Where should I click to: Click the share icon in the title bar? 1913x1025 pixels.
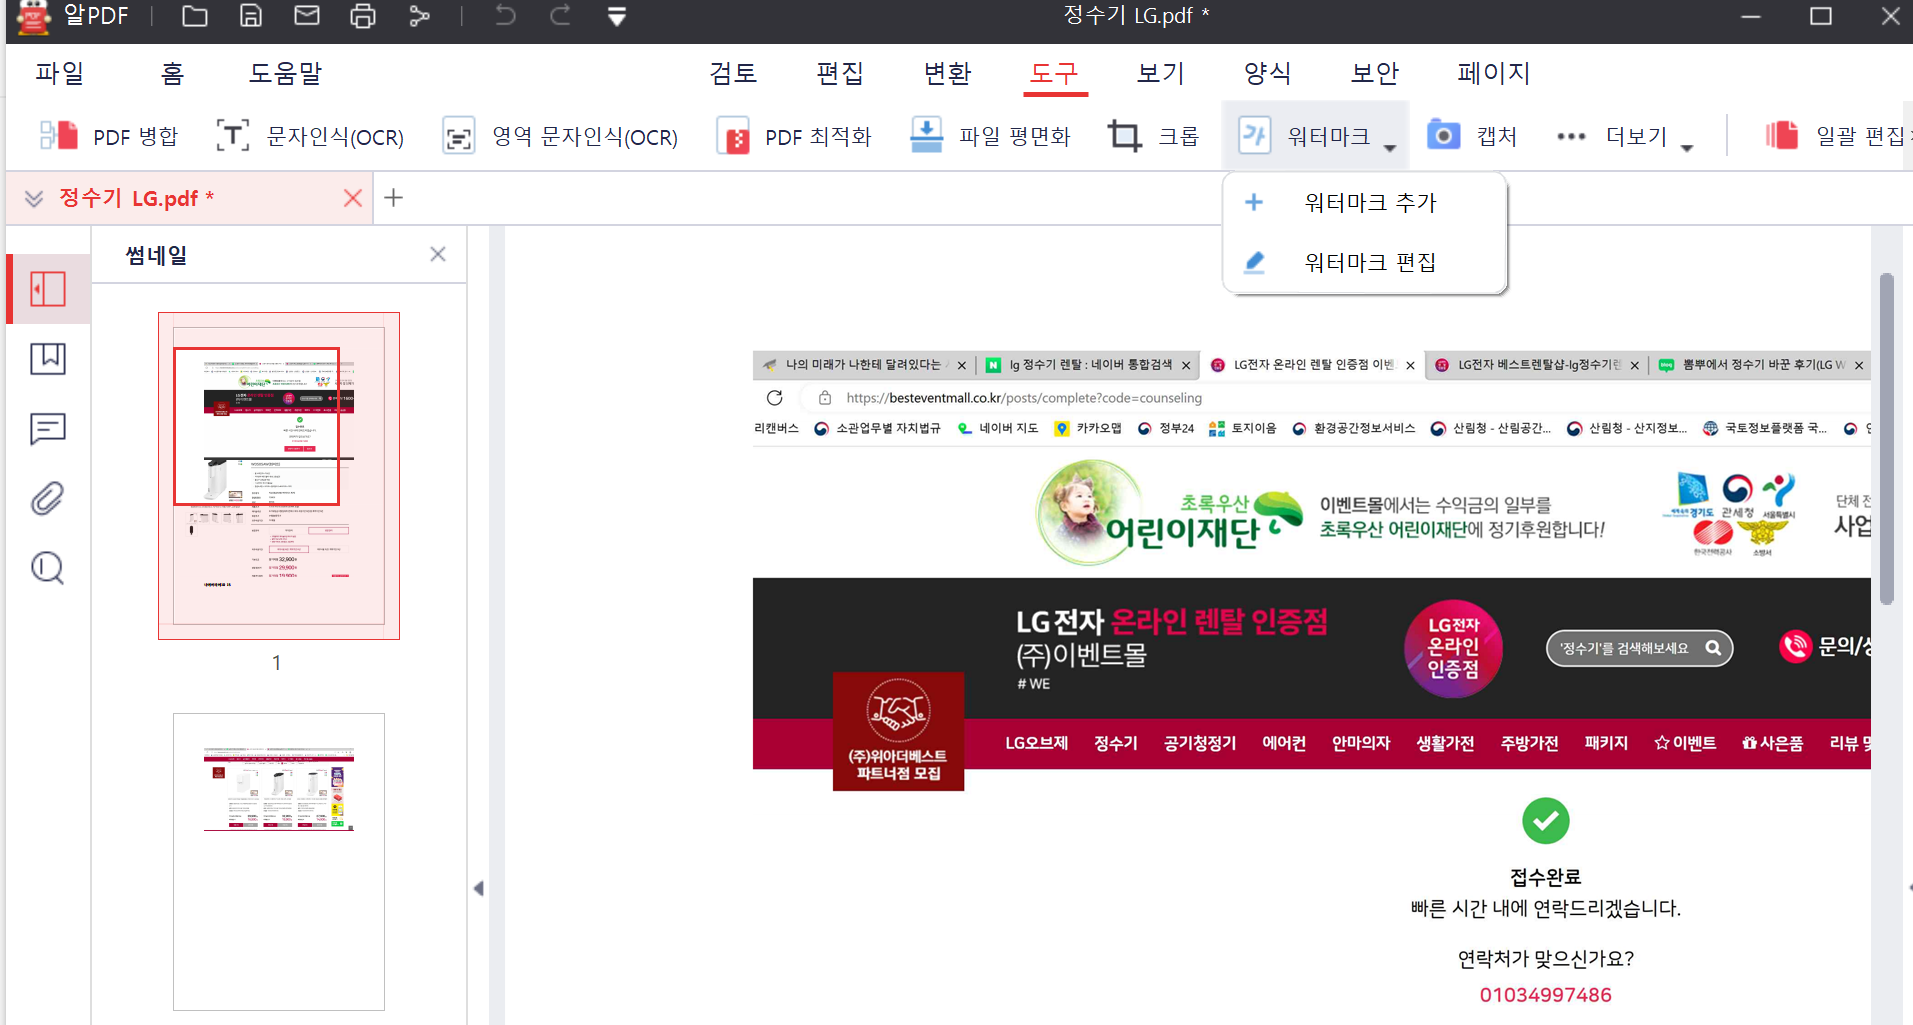pyautogui.click(x=419, y=16)
